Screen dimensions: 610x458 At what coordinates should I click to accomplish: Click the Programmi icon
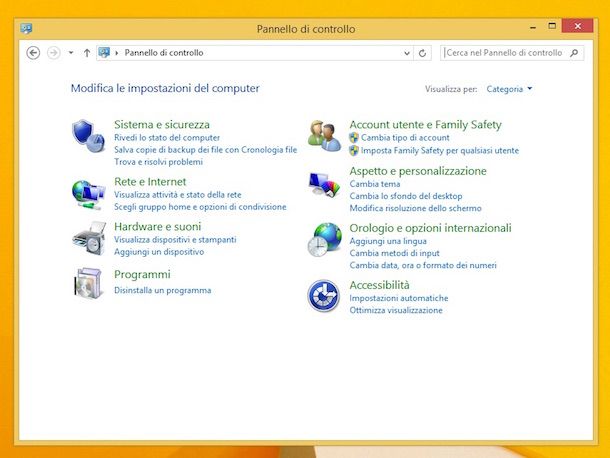87,284
